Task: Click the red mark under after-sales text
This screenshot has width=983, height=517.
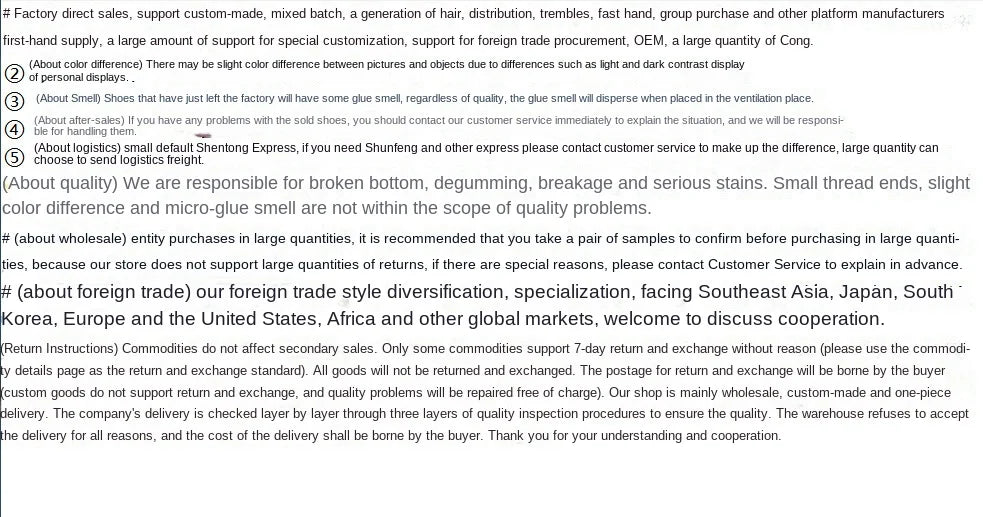Action: point(203,135)
